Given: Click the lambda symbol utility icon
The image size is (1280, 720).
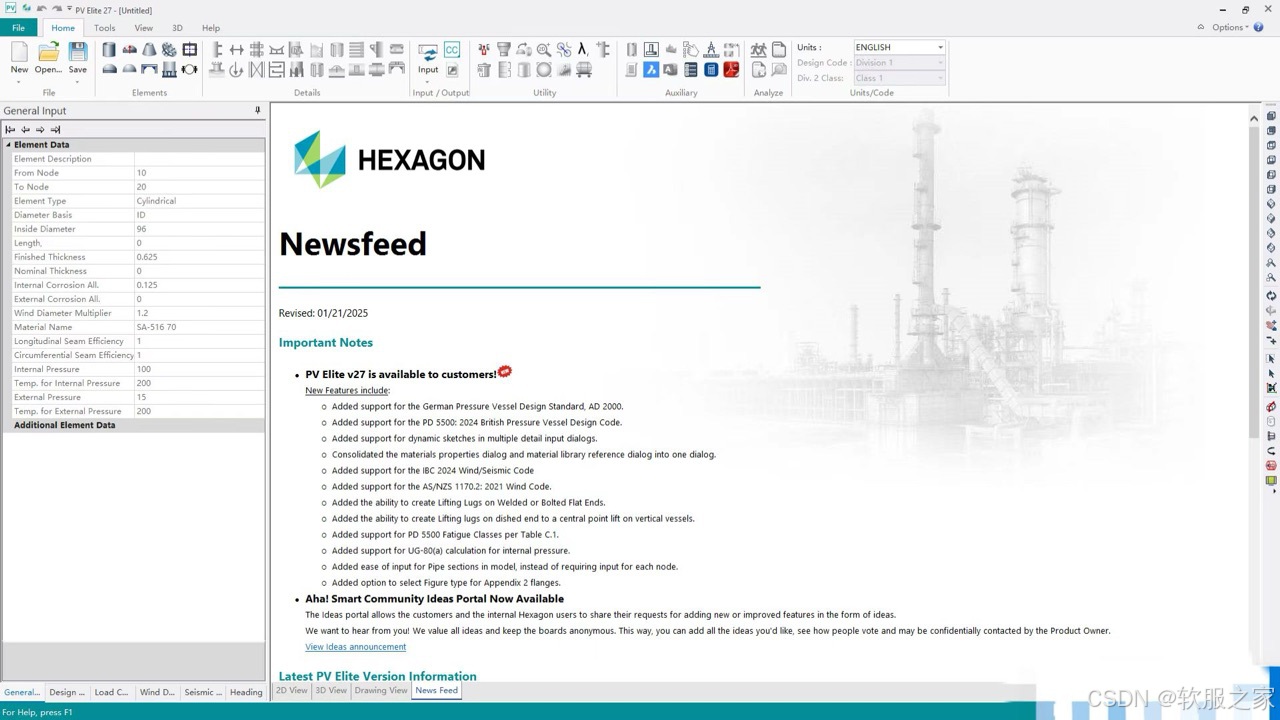Looking at the screenshot, I should pyautogui.click(x=584, y=50).
